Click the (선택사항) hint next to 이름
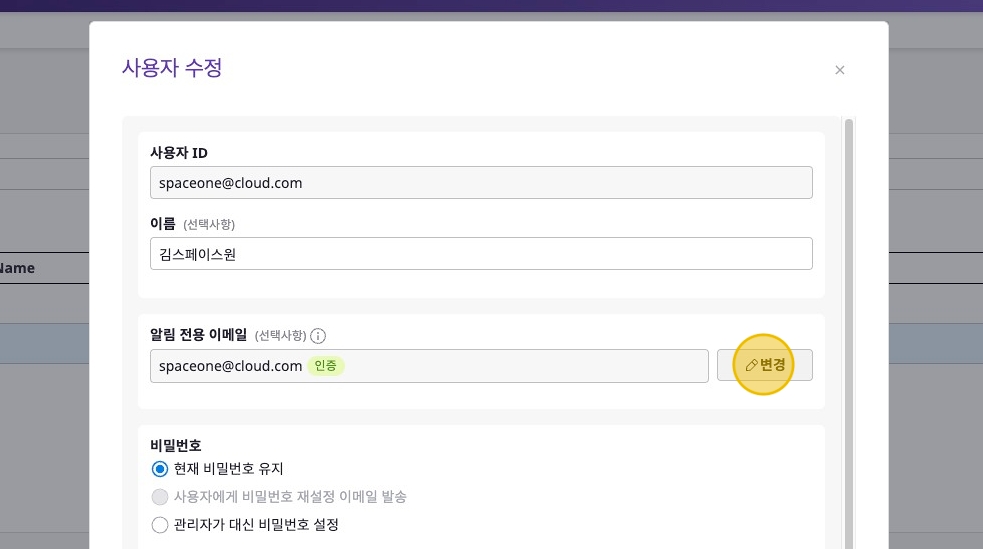The height and width of the screenshot is (549, 983). point(209,224)
